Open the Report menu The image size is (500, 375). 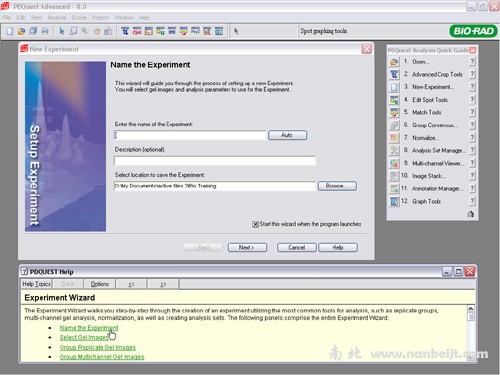100,17
